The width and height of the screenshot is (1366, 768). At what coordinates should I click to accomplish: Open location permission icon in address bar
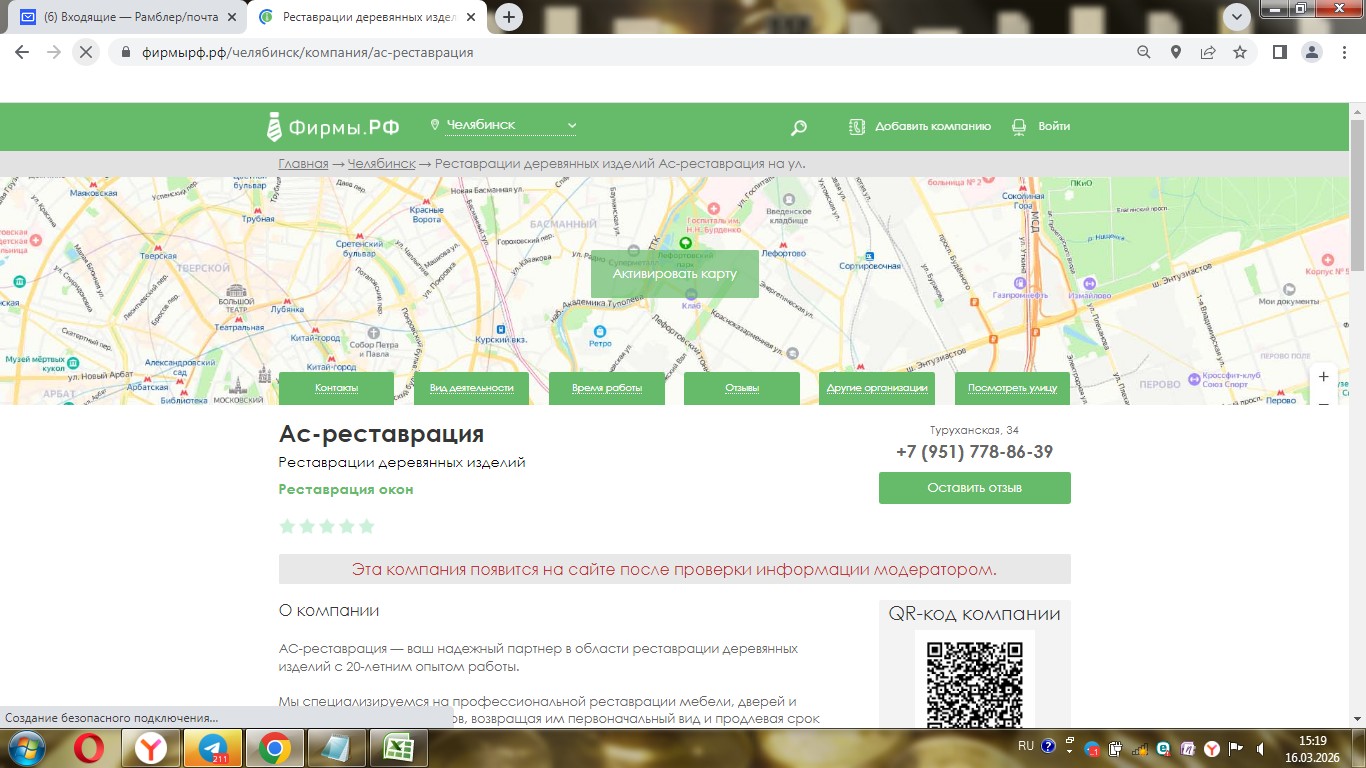1176,52
